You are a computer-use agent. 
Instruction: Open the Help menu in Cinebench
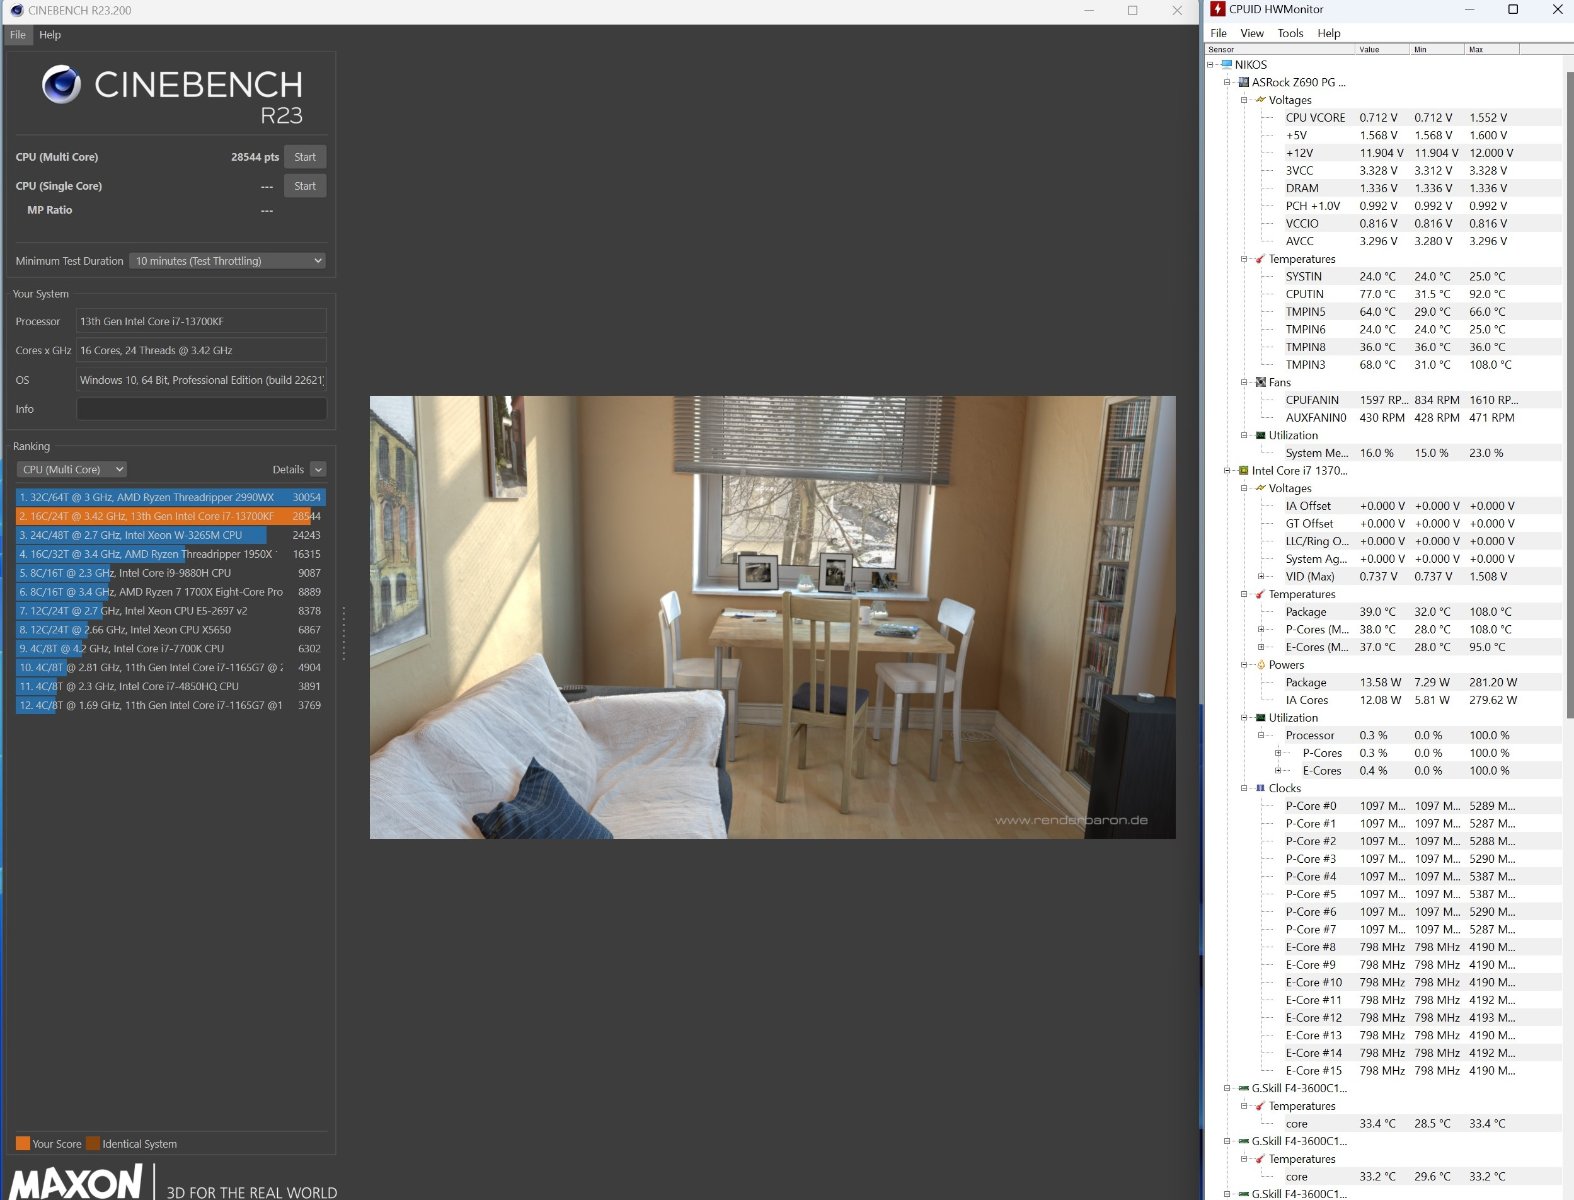click(50, 35)
